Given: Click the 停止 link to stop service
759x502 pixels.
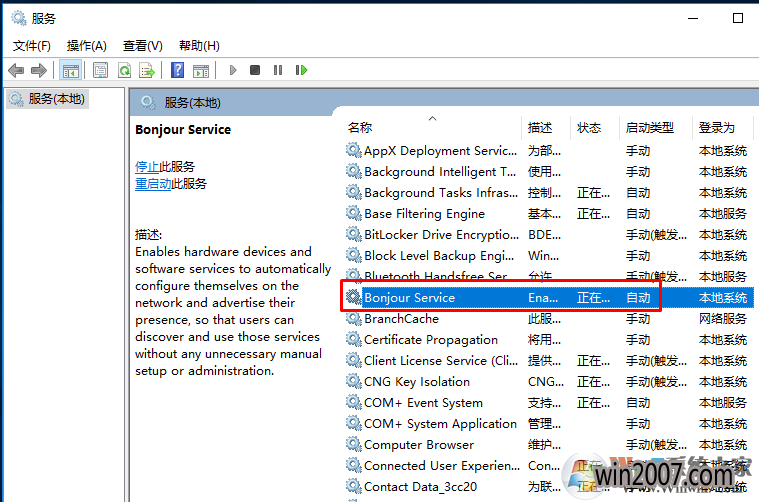Looking at the screenshot, I should pos(147,167).
